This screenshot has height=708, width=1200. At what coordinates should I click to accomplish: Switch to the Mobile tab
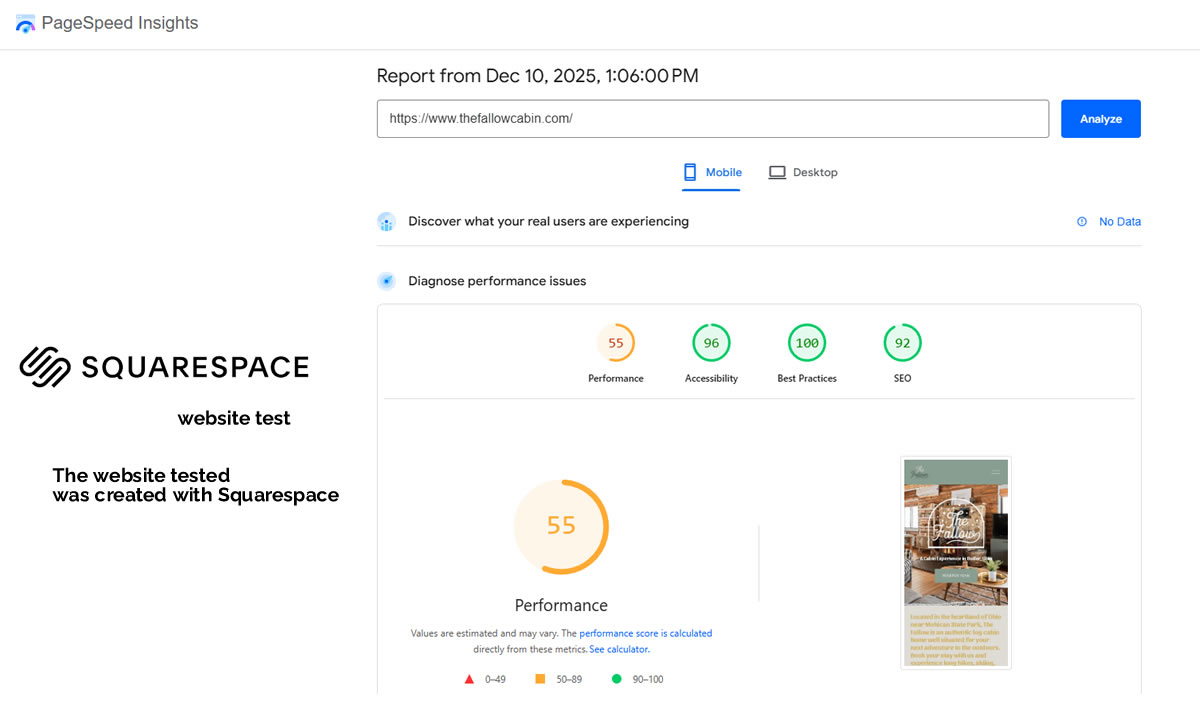click(x=712, y=172)
